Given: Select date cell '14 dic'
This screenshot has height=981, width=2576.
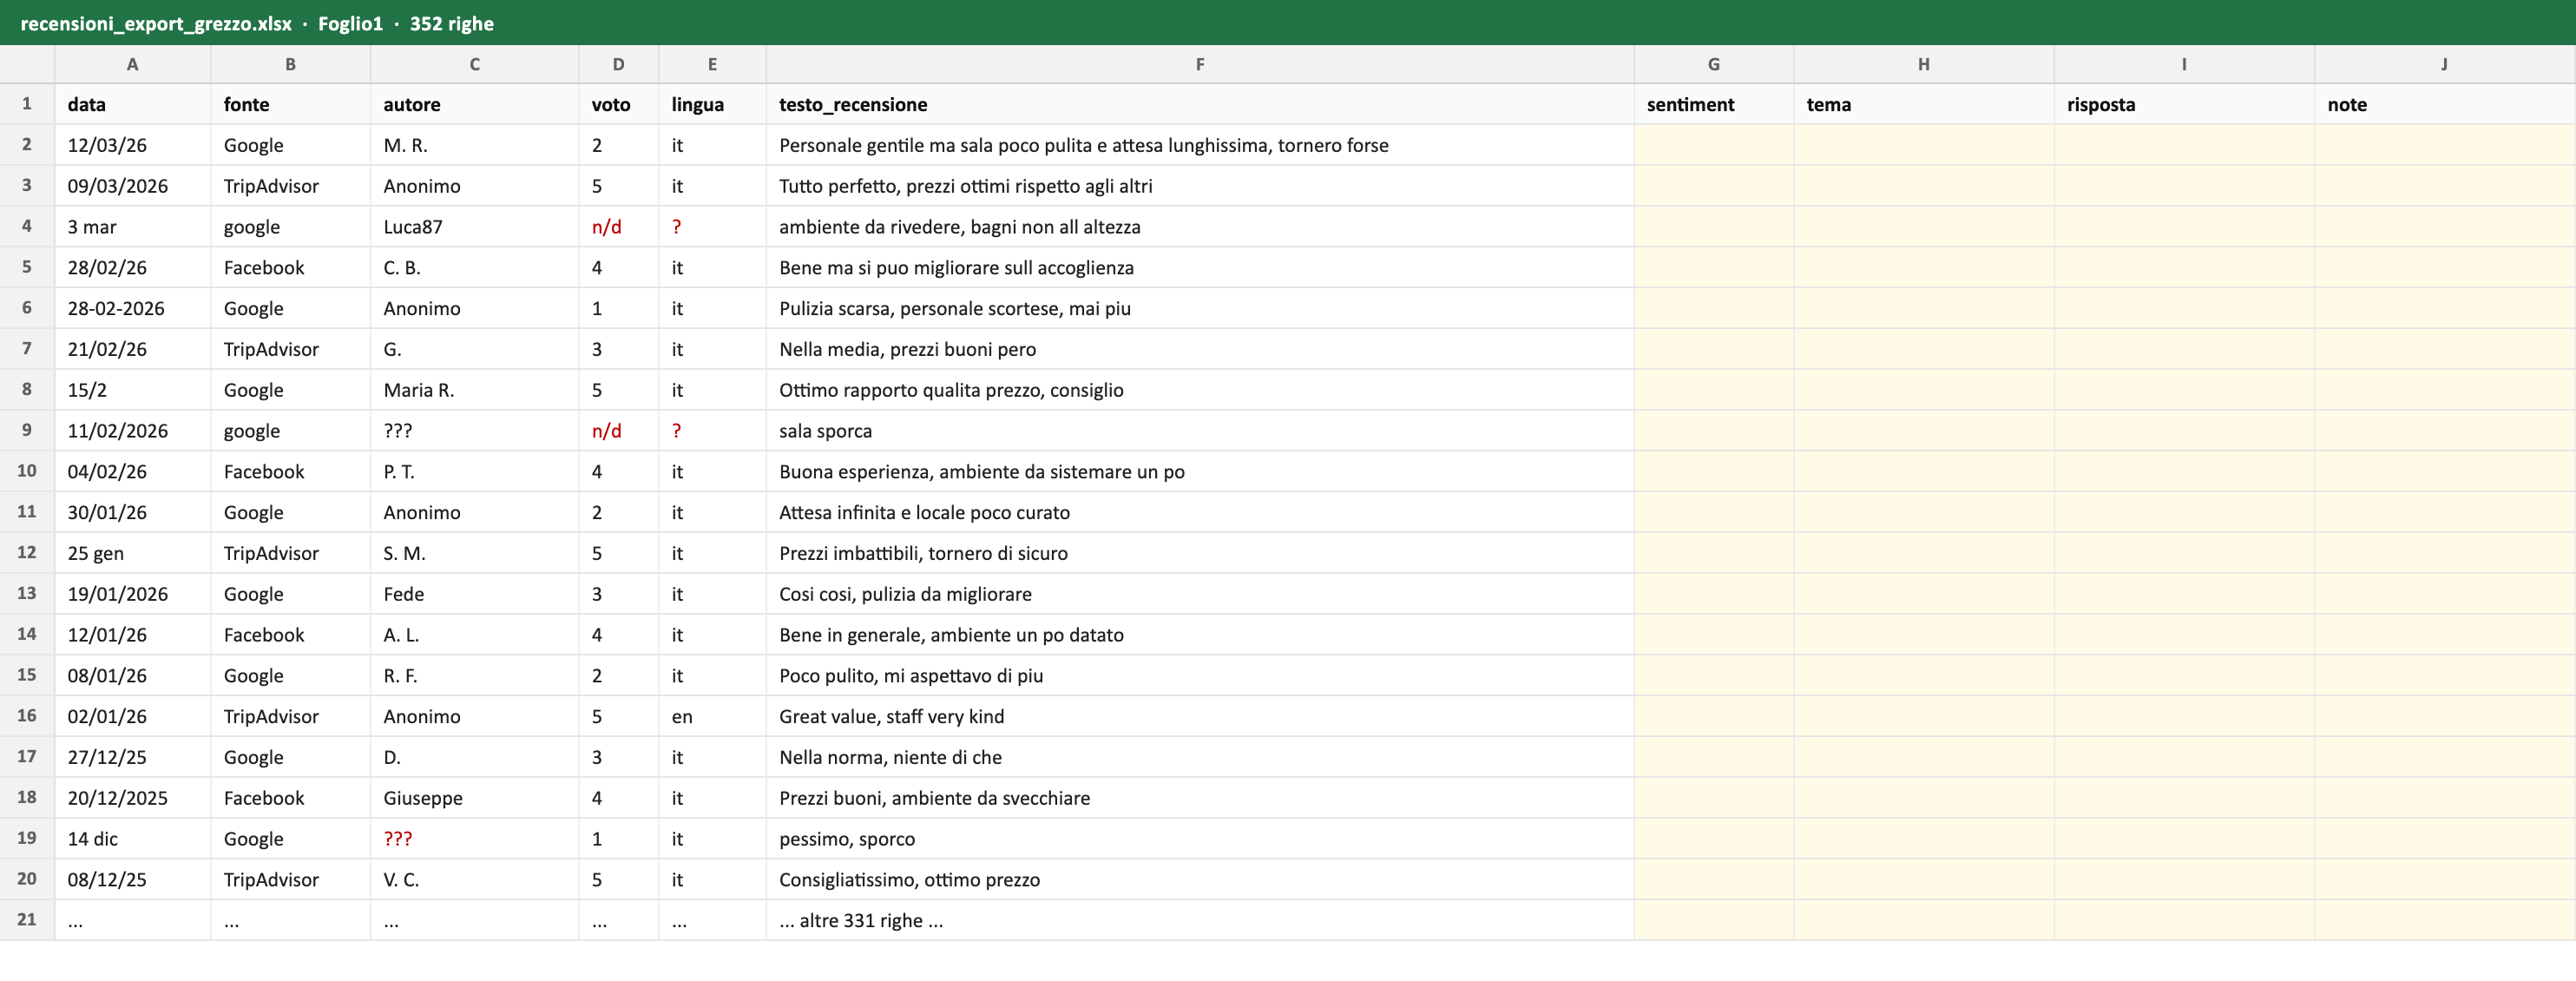Looking at the screenshot, I should click(x=132, y=839).
